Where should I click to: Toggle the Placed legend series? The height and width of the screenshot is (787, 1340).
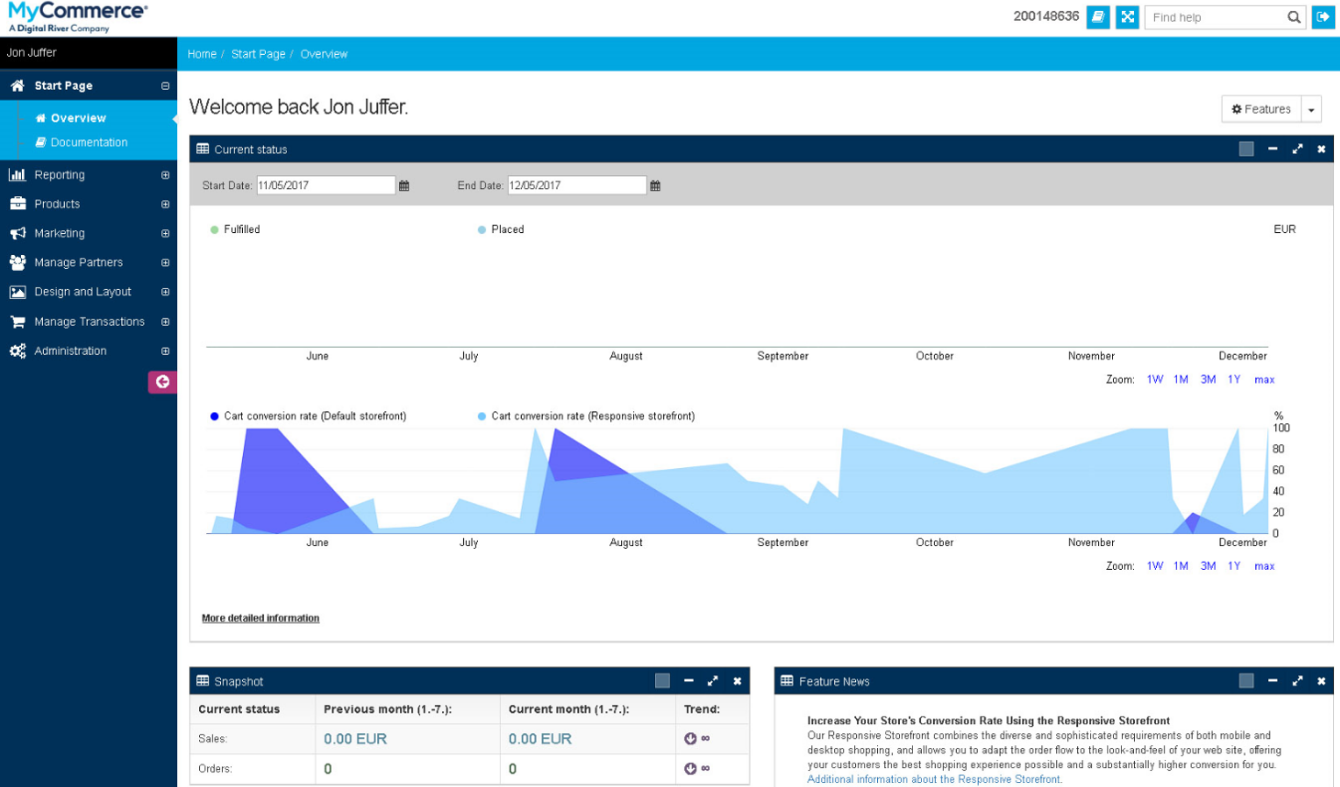pyautogui.click(x=501, y=230)
